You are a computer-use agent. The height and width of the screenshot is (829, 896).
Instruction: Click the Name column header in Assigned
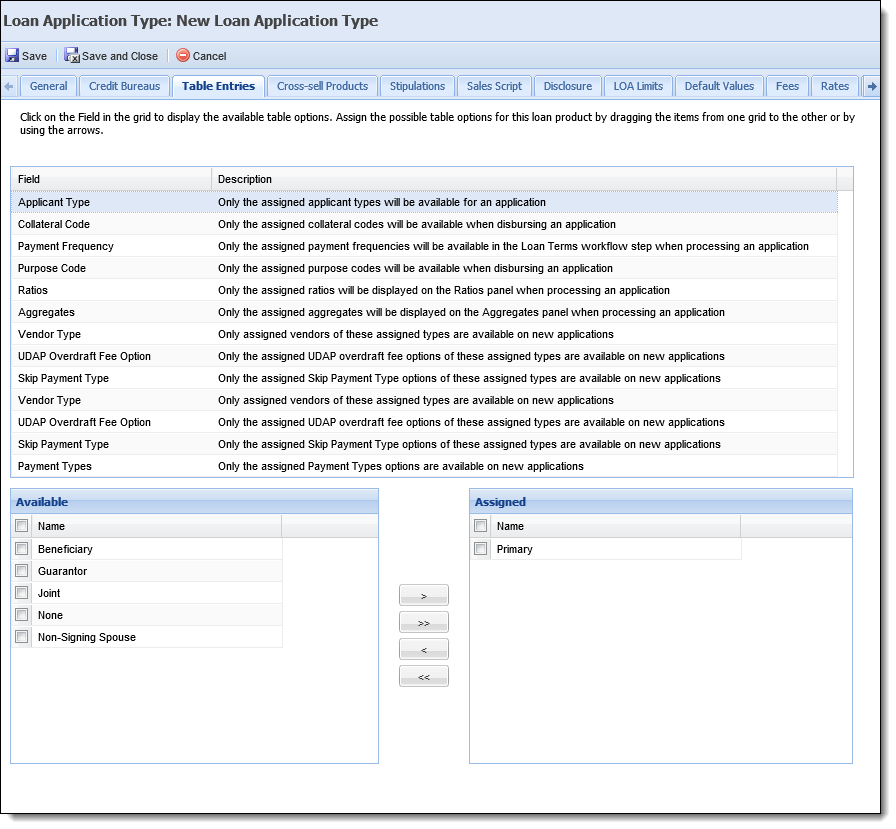615,526
